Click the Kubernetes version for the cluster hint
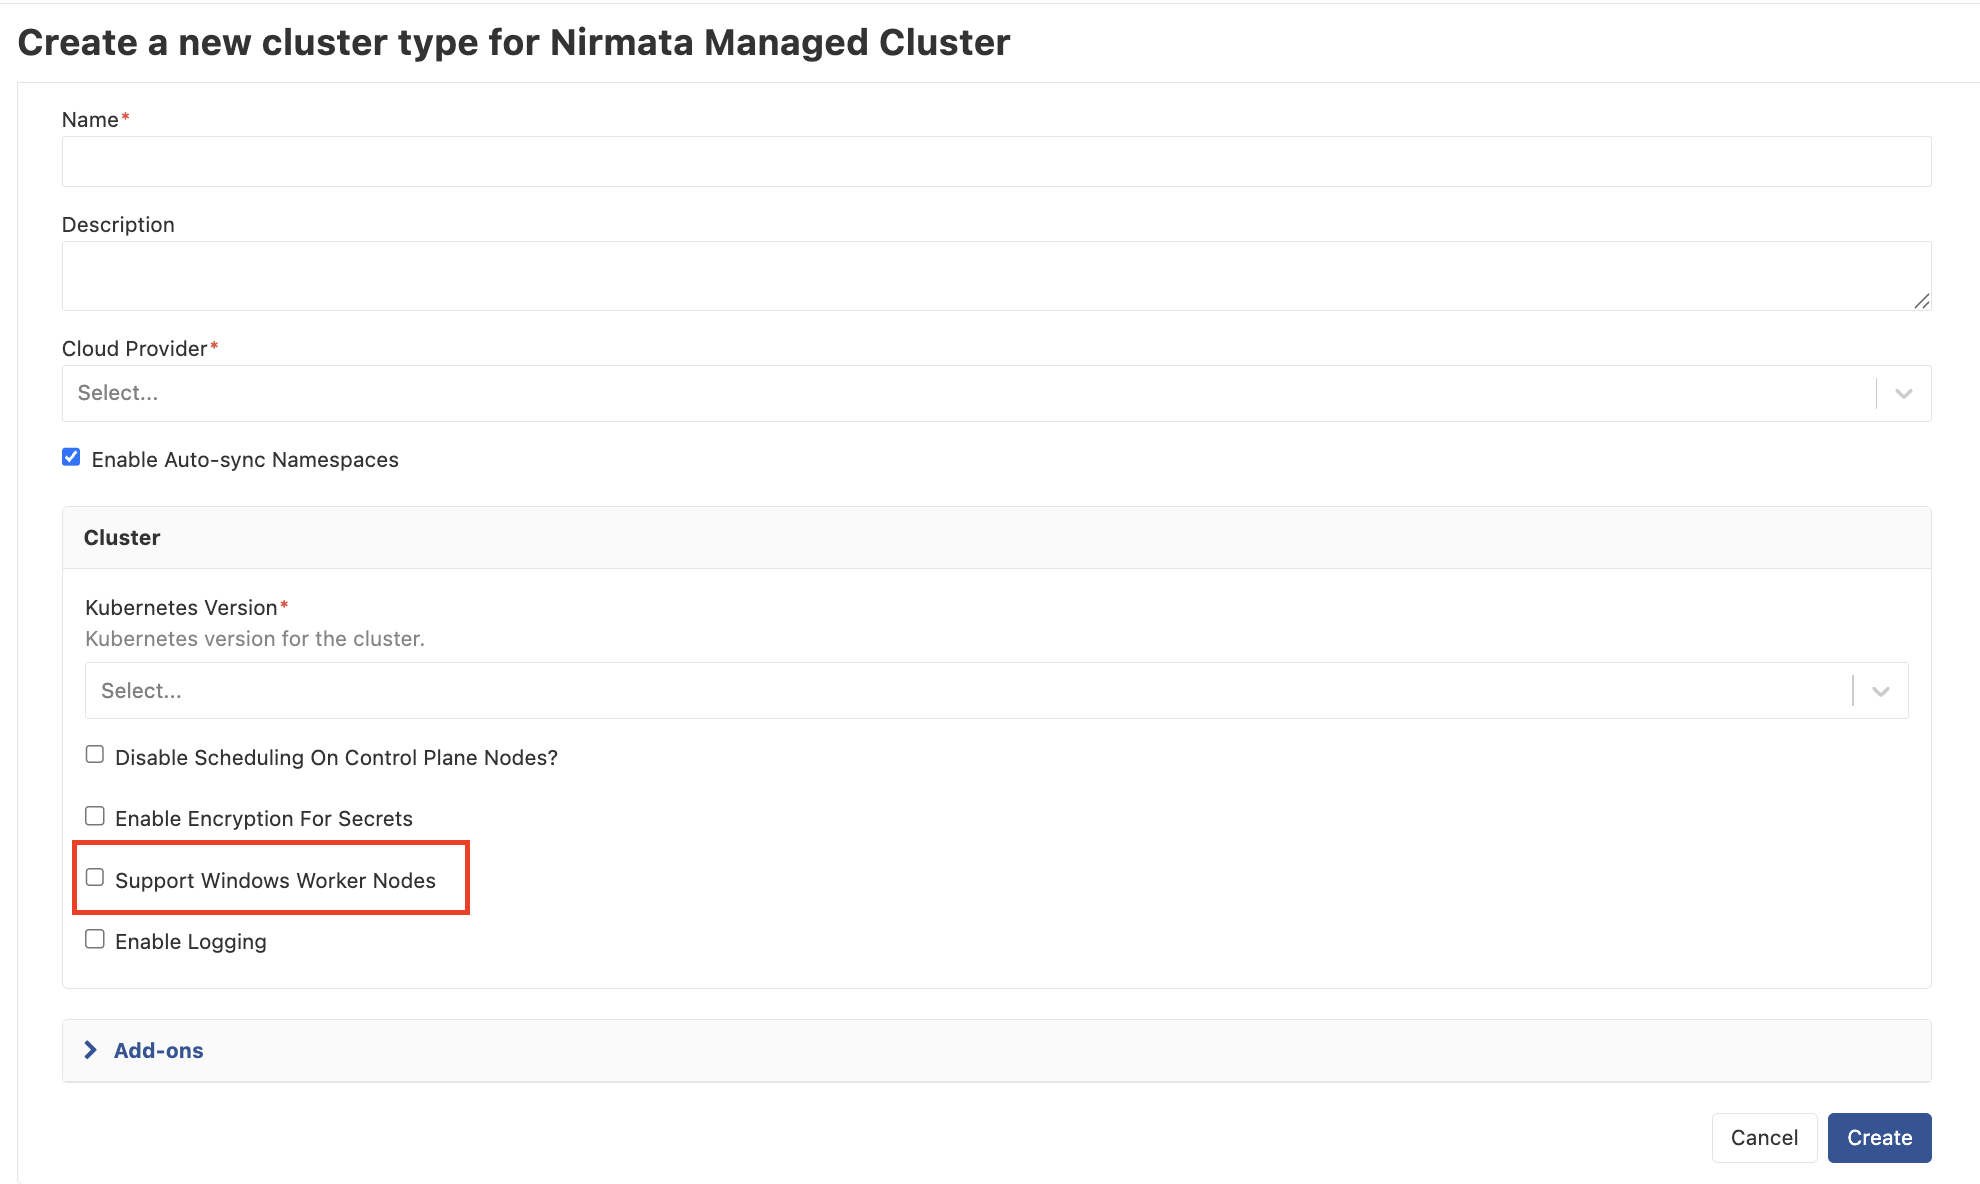1980x1184 pixels. click(255, 639)
